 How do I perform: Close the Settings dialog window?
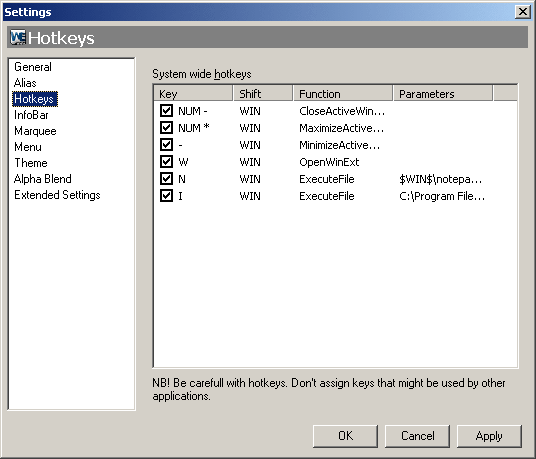522,12
